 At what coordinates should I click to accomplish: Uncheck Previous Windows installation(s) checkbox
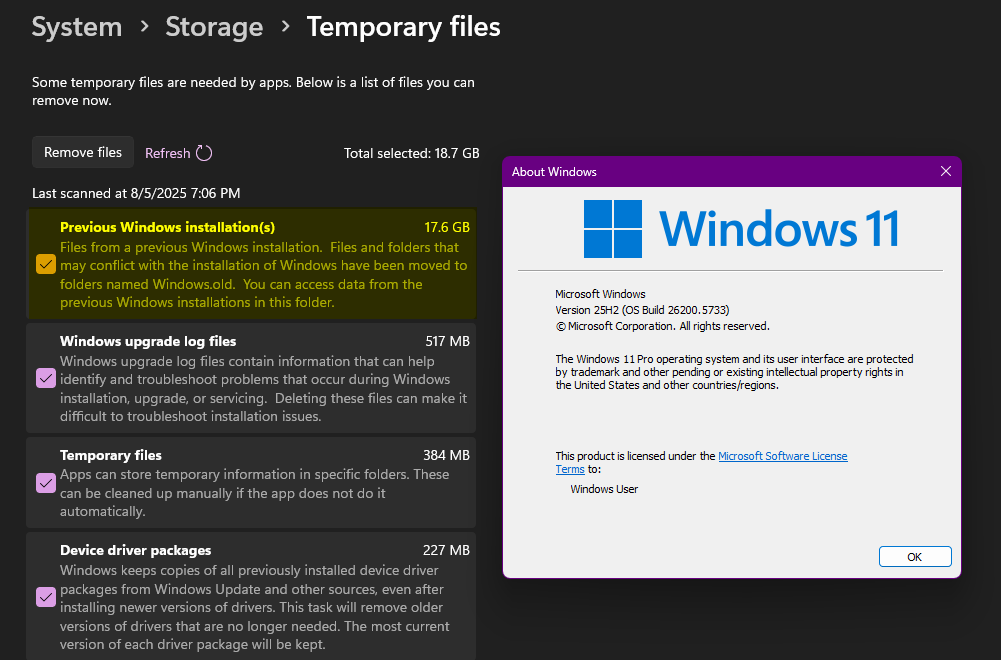(x=46, y=264)
